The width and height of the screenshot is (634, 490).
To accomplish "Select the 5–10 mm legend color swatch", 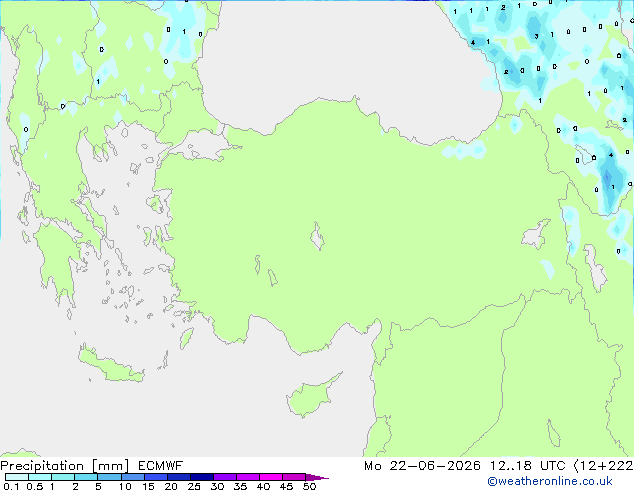I will [x=109, y=477].
